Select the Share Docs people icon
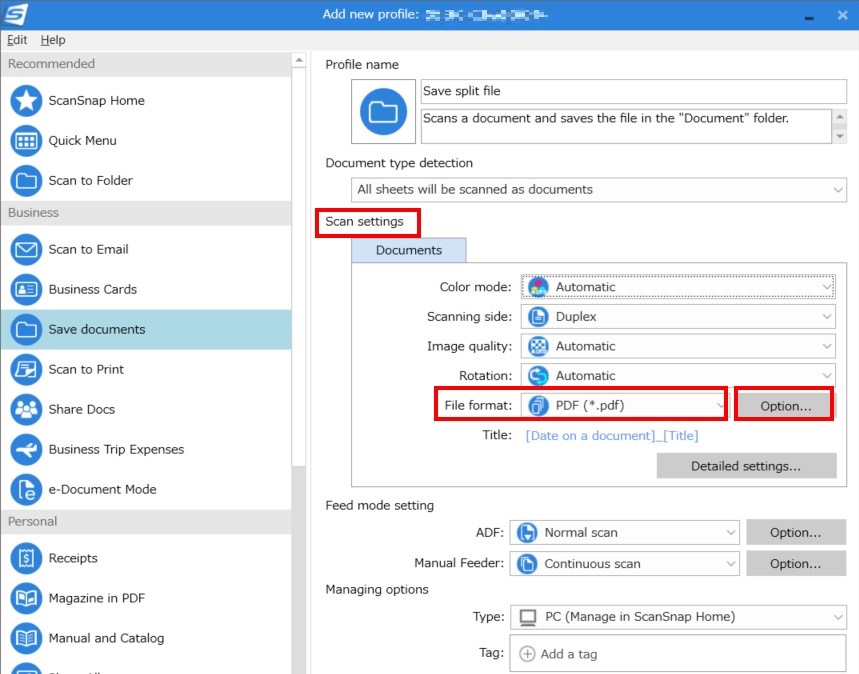Screen dimensions: 859x674 click(x=26, y=410)
